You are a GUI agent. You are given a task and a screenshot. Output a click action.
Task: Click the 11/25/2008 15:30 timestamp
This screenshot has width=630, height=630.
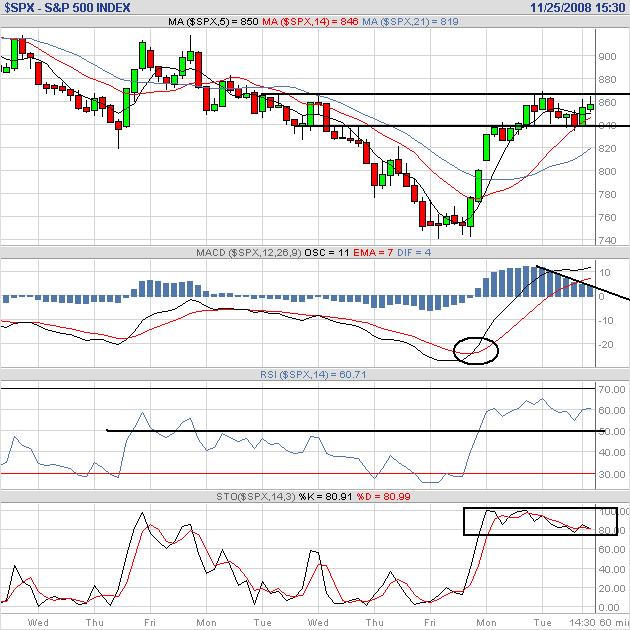click(x=578, y=8)
